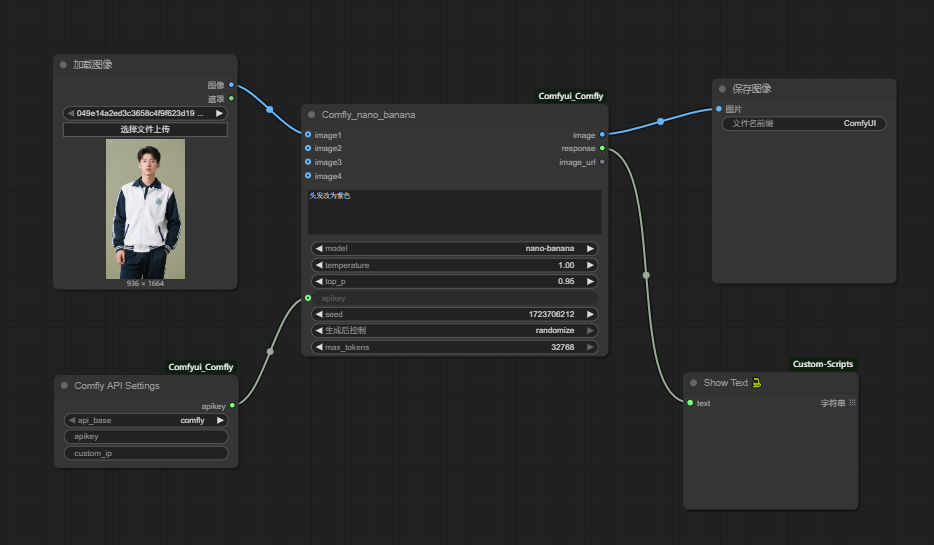Collapse the 保存图像 node with its title dot
Screen dimensions: 934x545
723,89
